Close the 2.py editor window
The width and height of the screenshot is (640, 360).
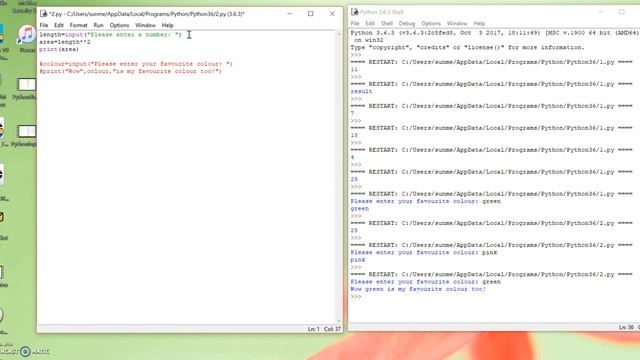tap(332, 13)
